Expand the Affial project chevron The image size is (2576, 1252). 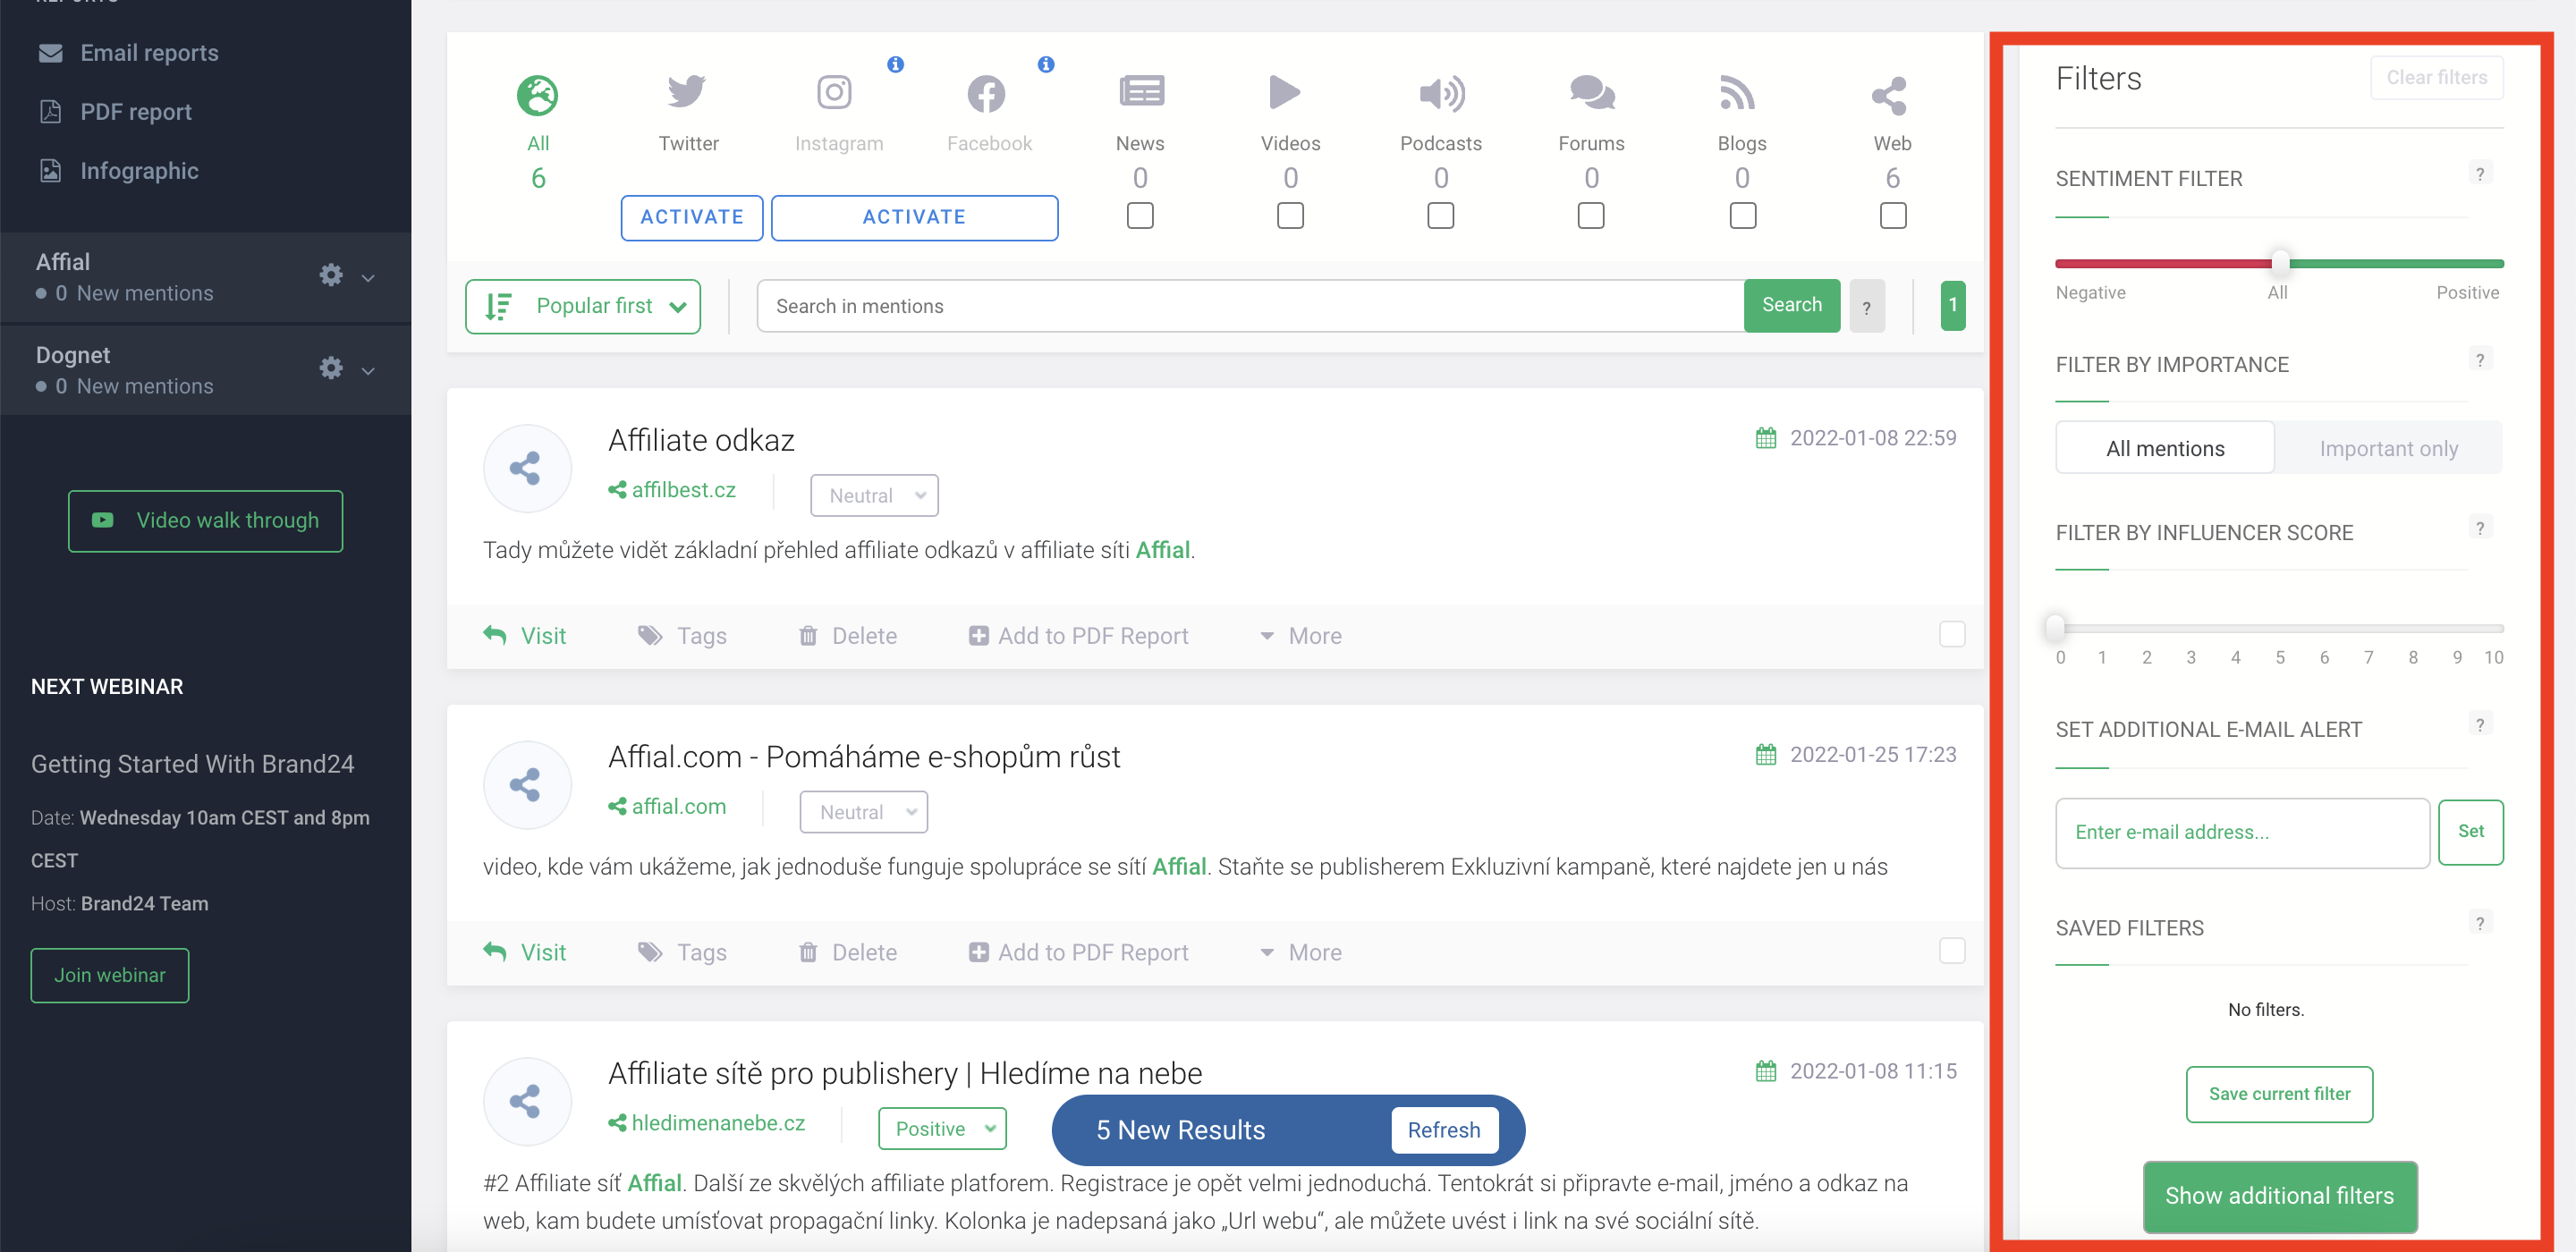[x=368, y=277]
